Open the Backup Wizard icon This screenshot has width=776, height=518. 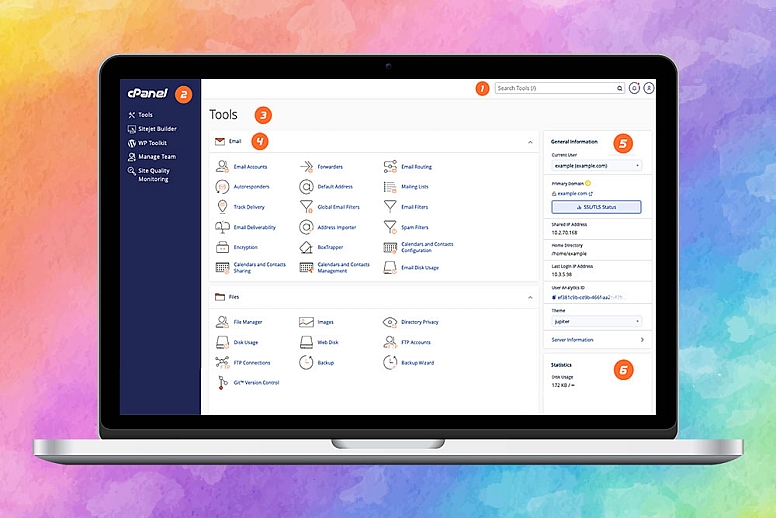click(x=390, y=362)
